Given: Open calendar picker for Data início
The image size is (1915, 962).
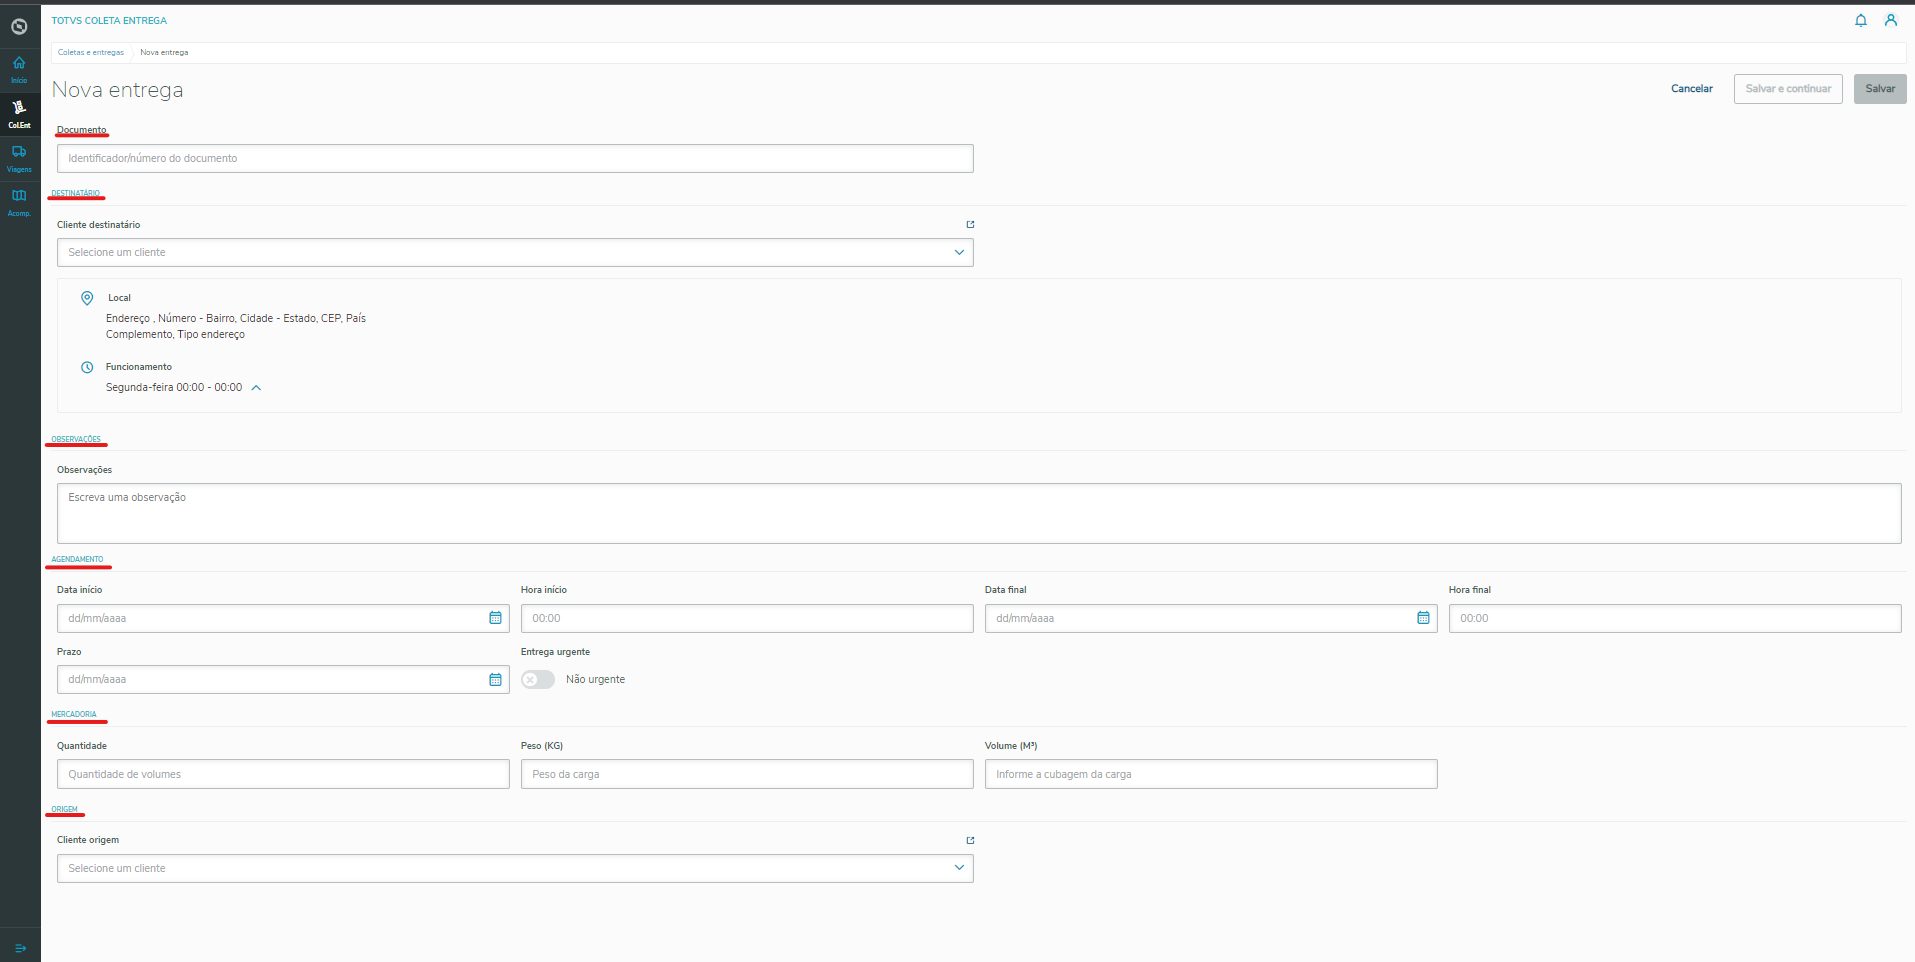Looking at the screenshot, I should click(x=495, y=618).
